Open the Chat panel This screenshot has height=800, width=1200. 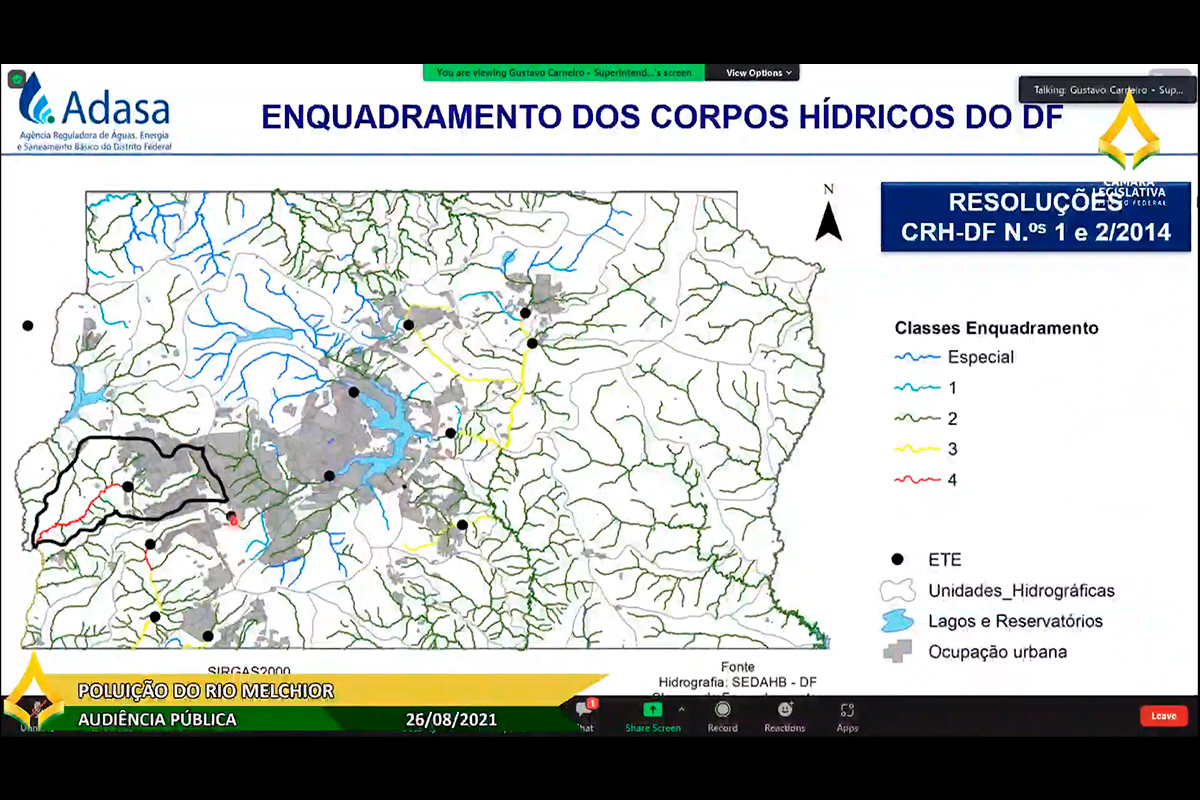(x=586, y=712)
